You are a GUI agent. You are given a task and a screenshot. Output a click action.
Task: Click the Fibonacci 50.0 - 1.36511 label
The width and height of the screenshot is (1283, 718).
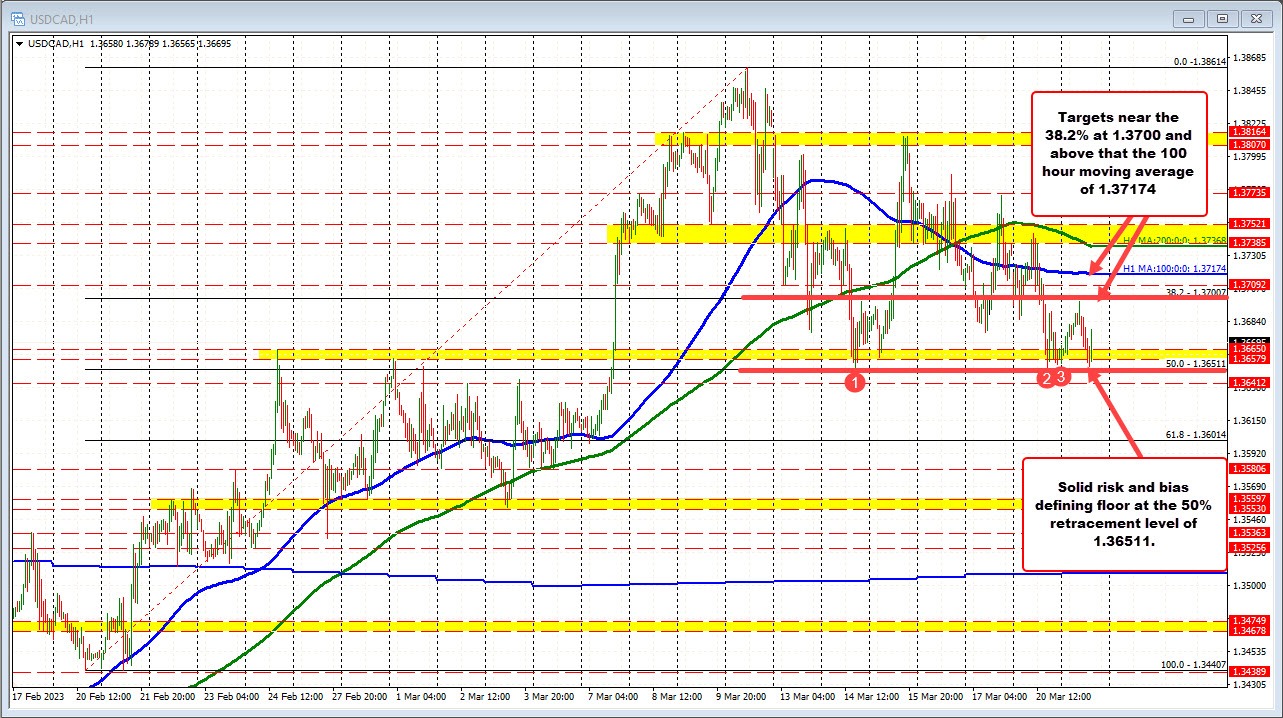click(x=1196, y=364)
